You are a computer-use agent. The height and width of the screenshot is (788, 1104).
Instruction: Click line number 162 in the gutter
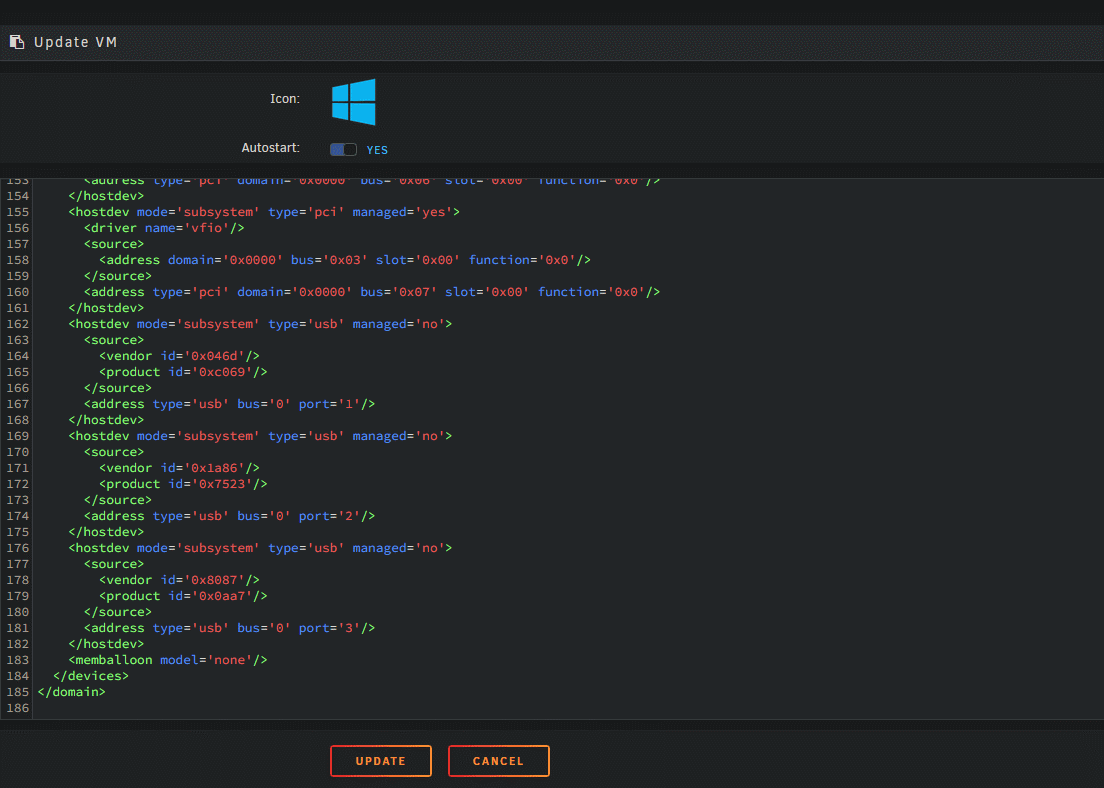tap(18, 324)
